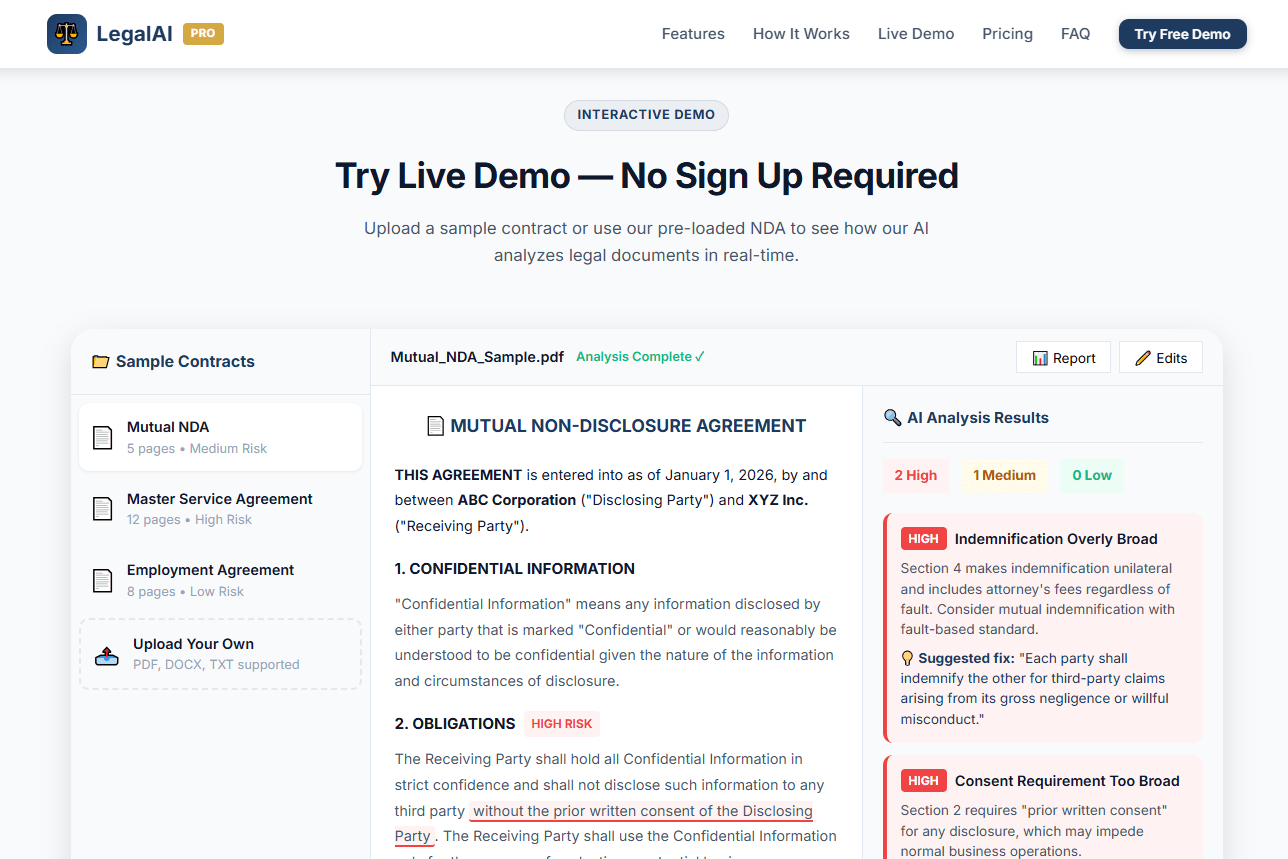Click the Analysis Complete checkmark
The height and width of the screenshot is (859, 1288).
click(x=700, y=357)
